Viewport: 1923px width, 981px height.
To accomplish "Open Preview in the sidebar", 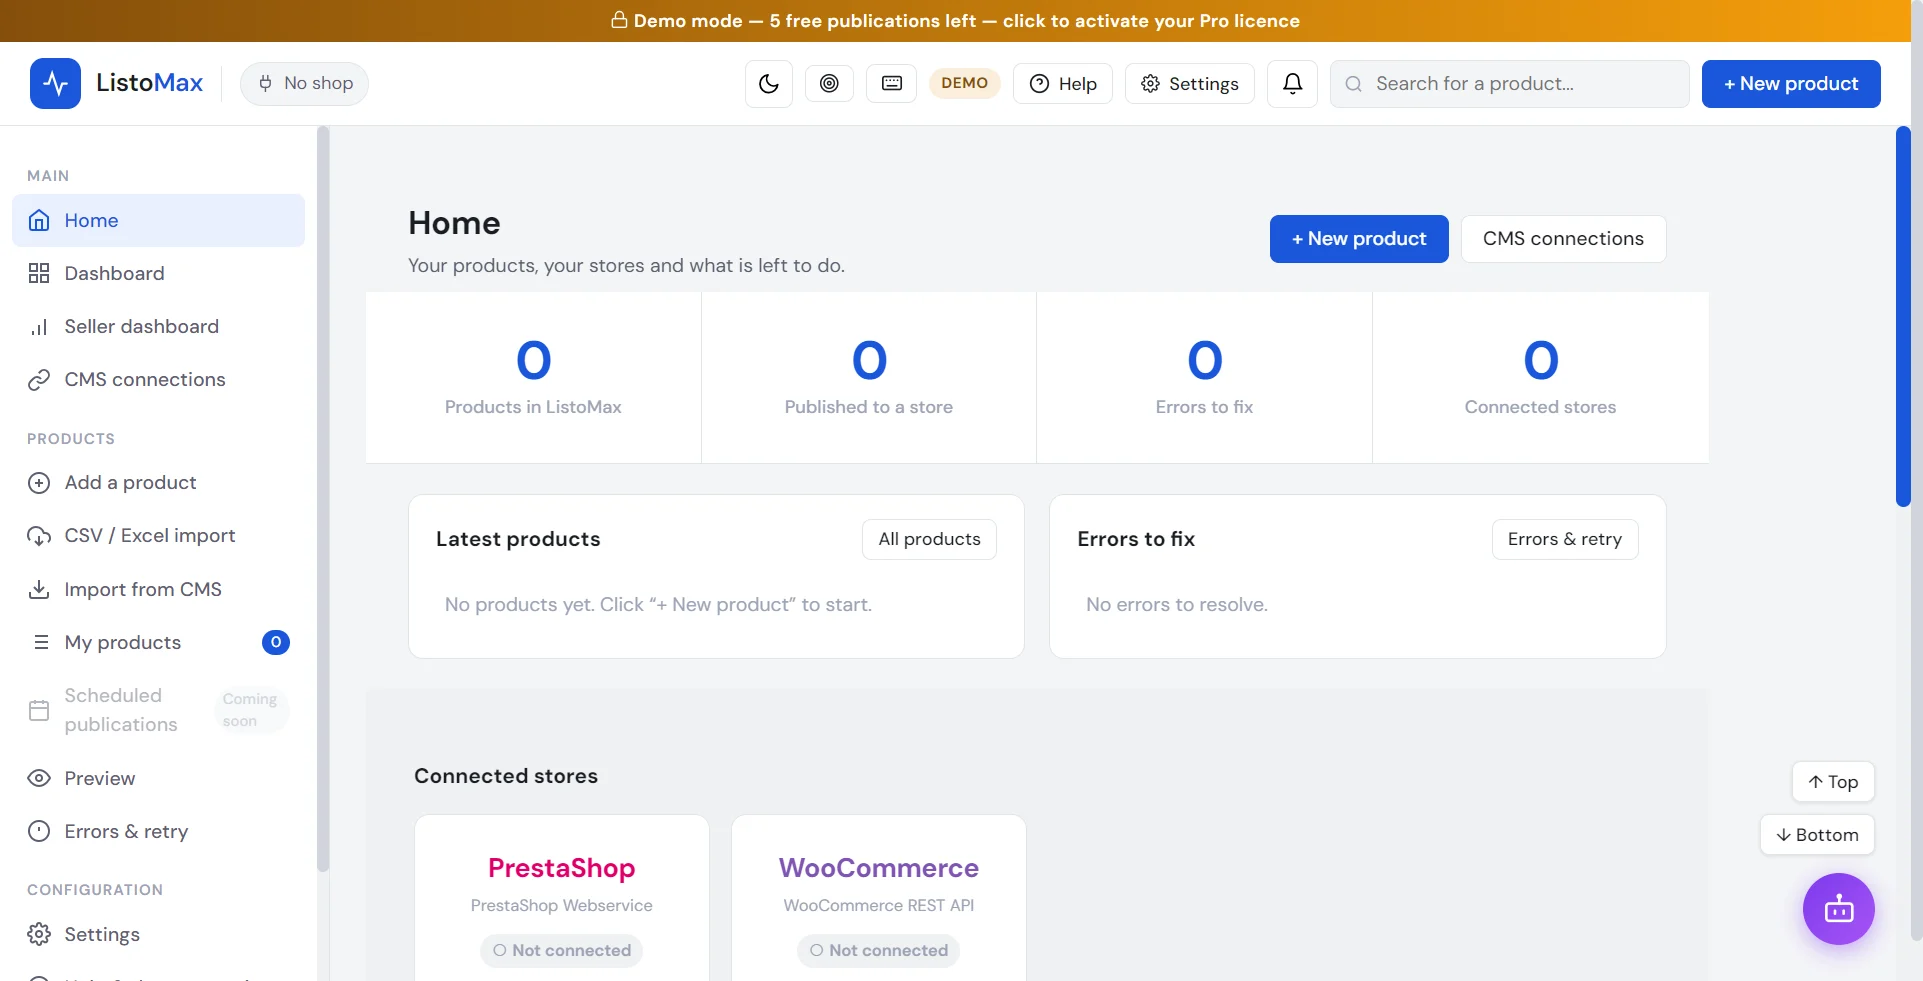I will tap(158, 778).
